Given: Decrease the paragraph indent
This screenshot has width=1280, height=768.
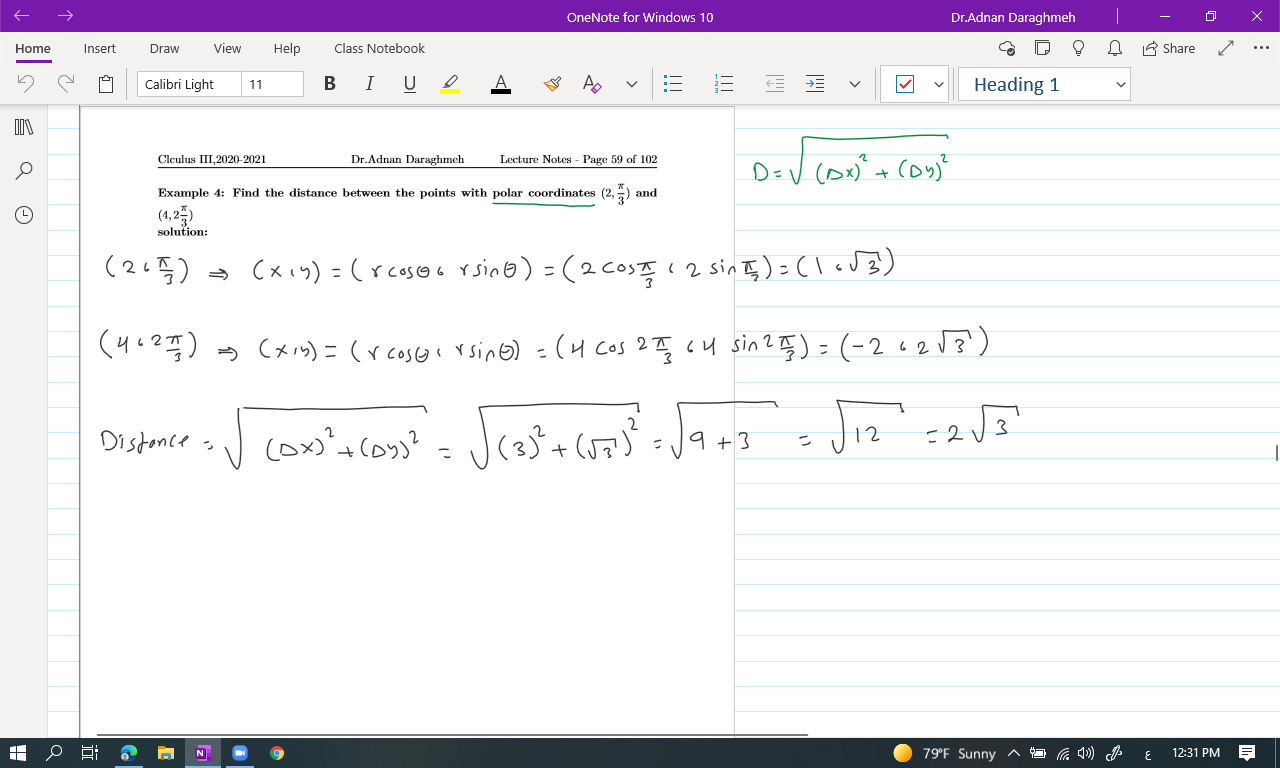Looking at the screenshot, I should coord(775,85).
